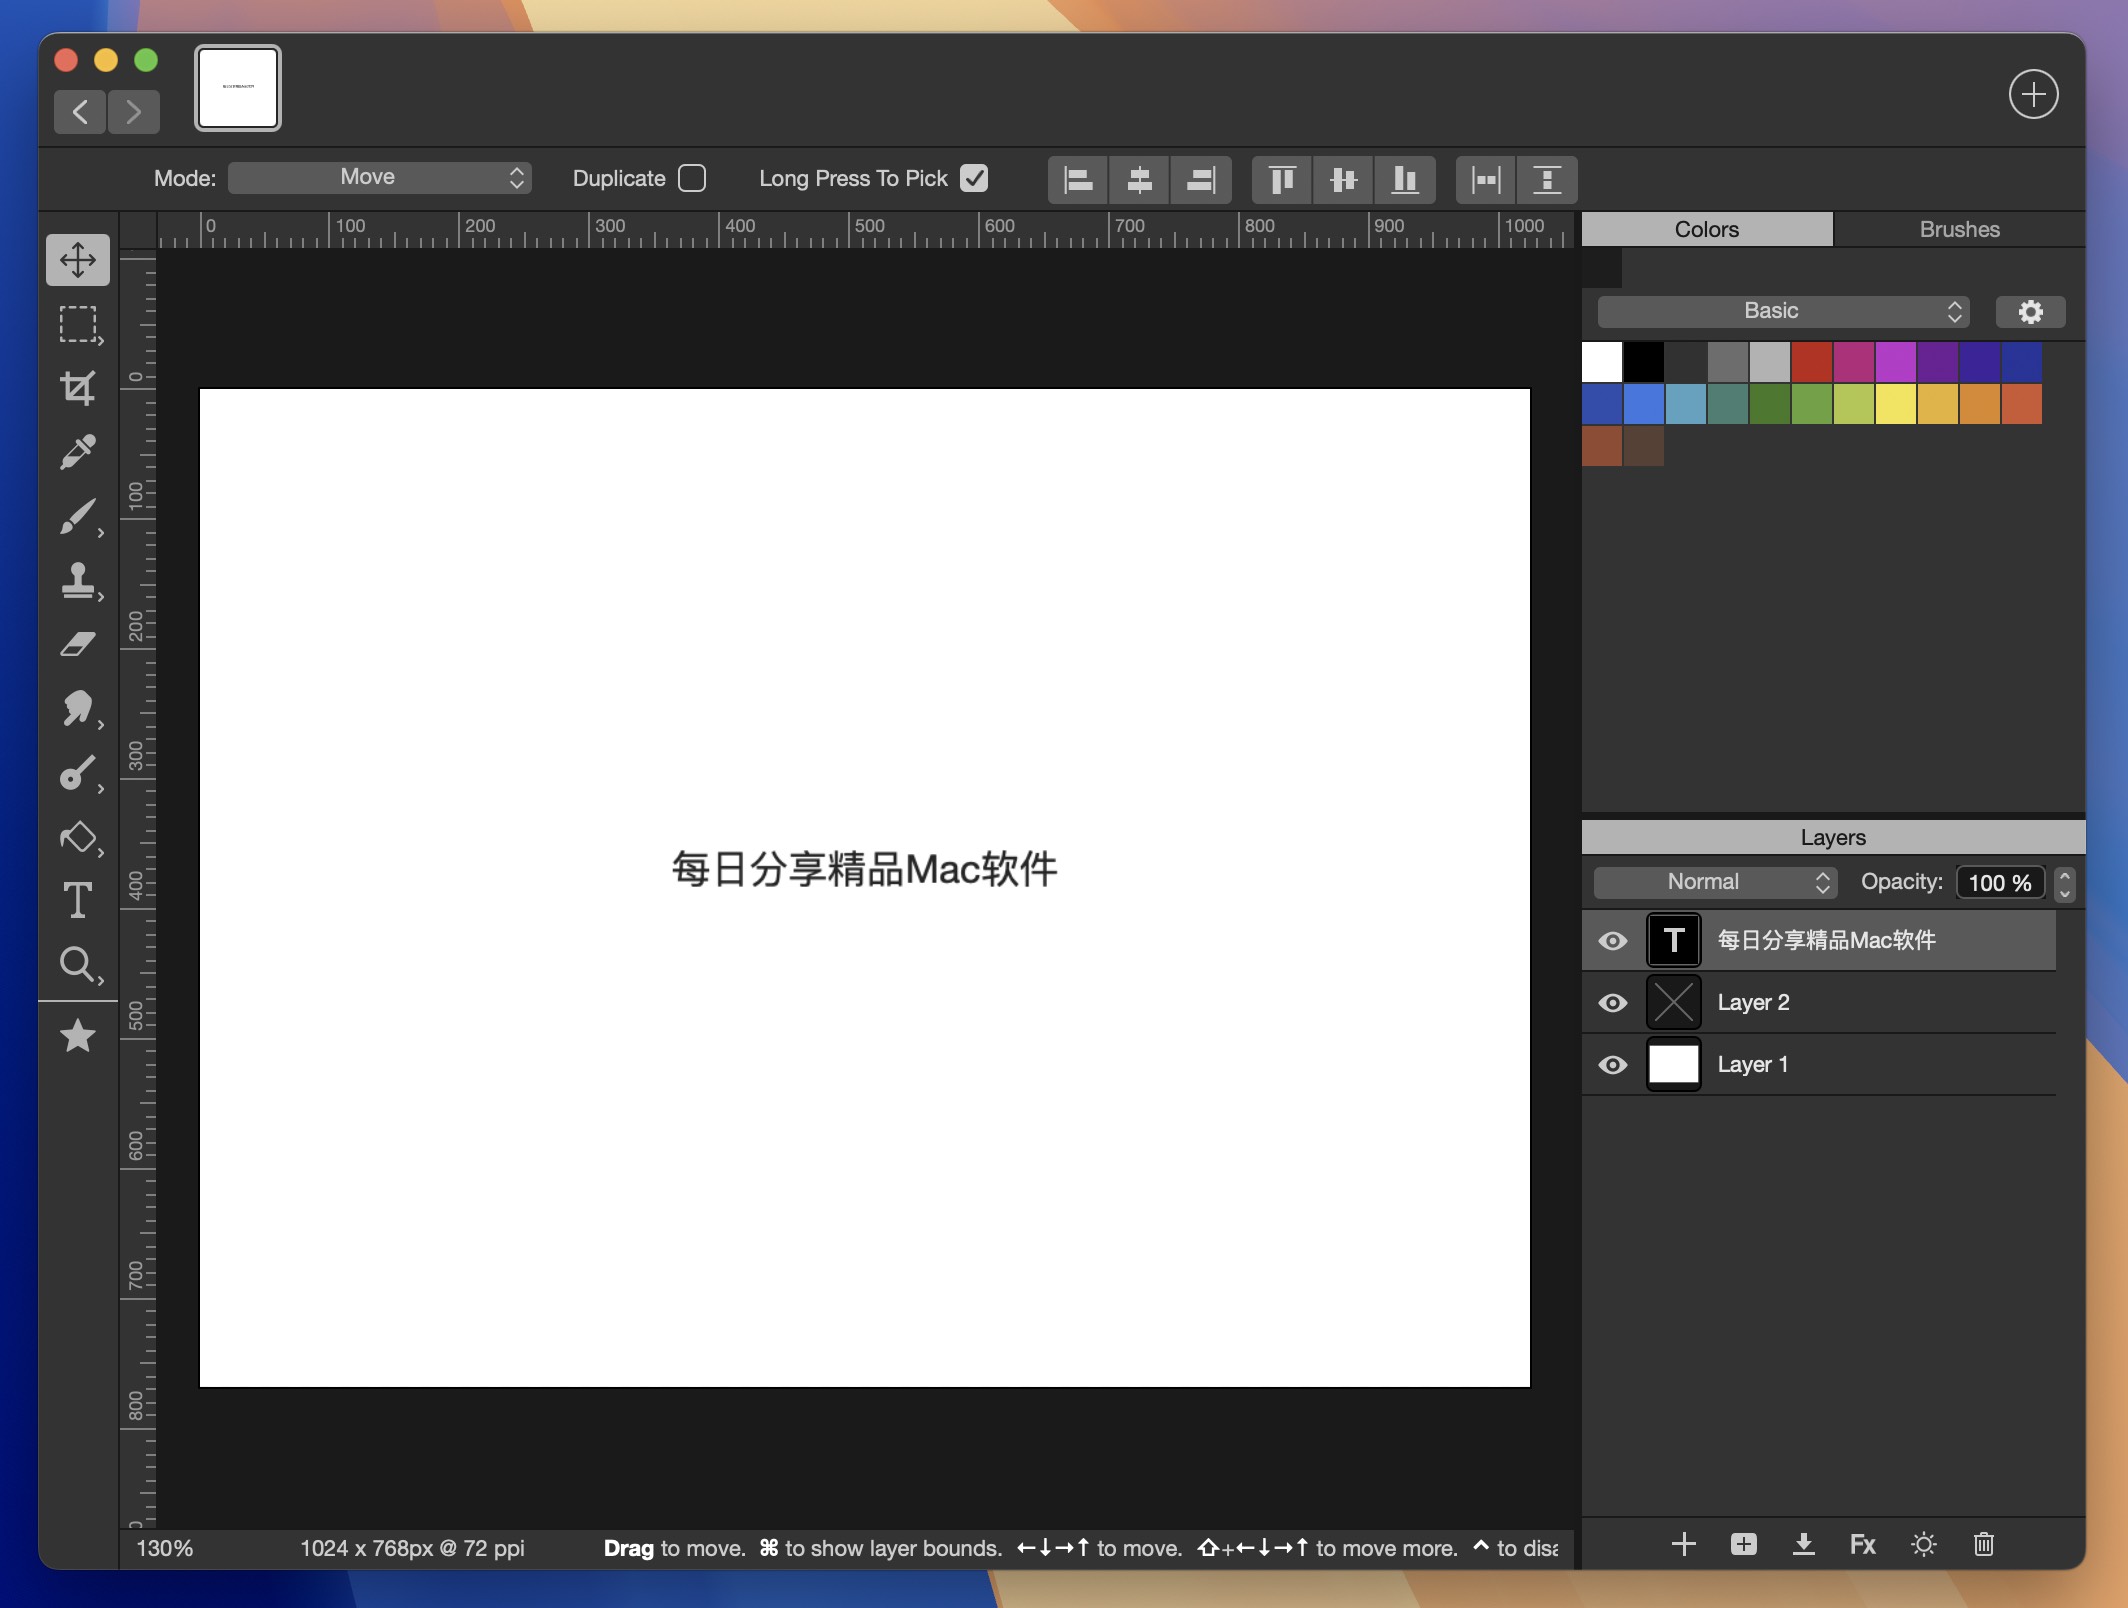The width and height of the screenshot is (2128, 1608).
Task: Toggle visibility of Layer 1
Action: pyautogui.click(x=1613, y=1062)
